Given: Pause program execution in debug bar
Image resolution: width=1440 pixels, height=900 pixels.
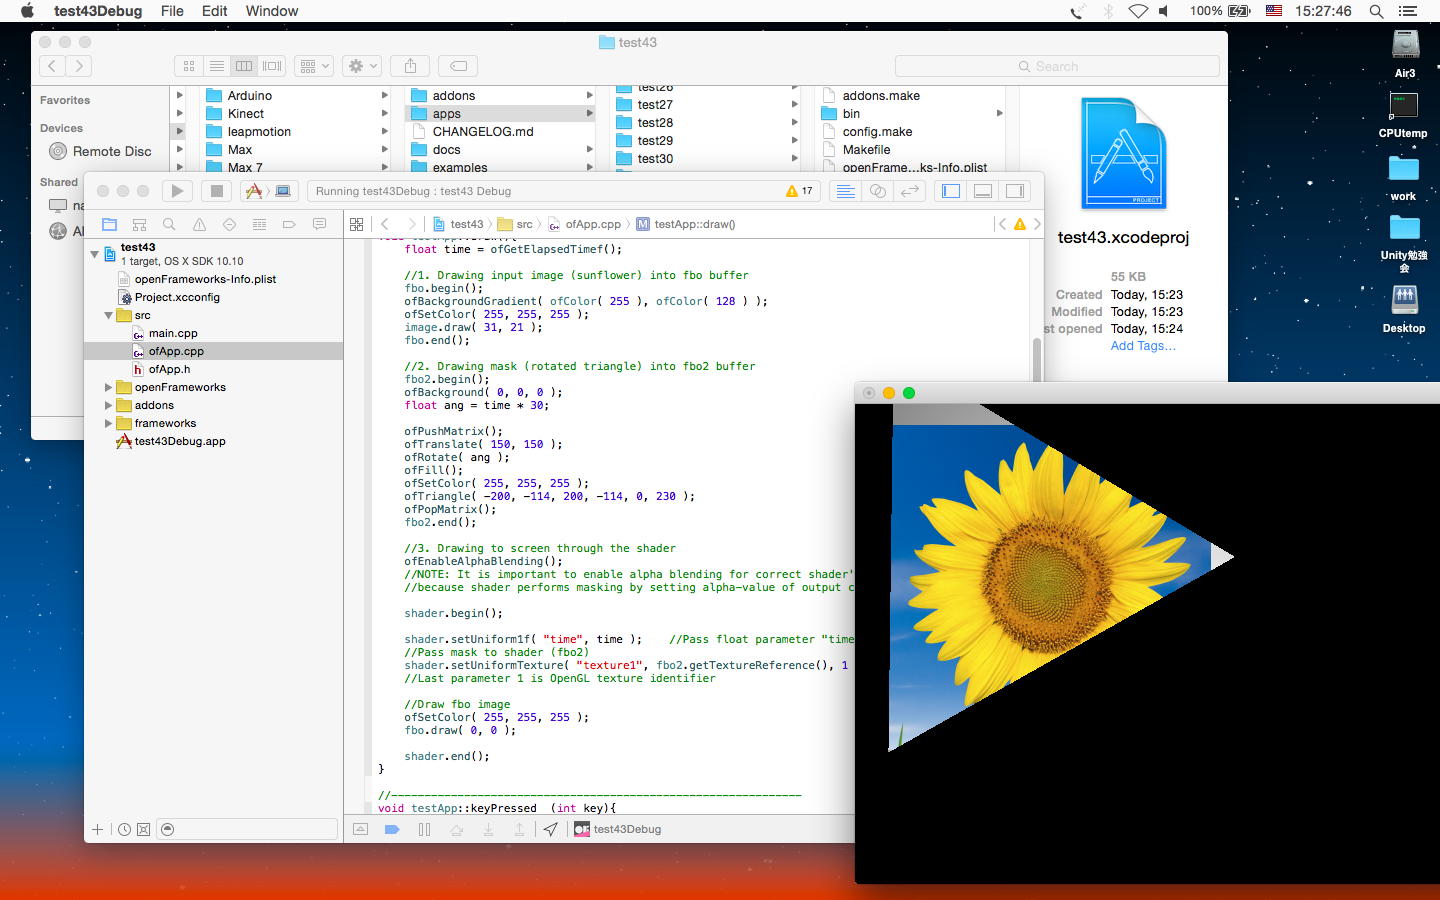Looking at the screenshot, I should 424,829.
